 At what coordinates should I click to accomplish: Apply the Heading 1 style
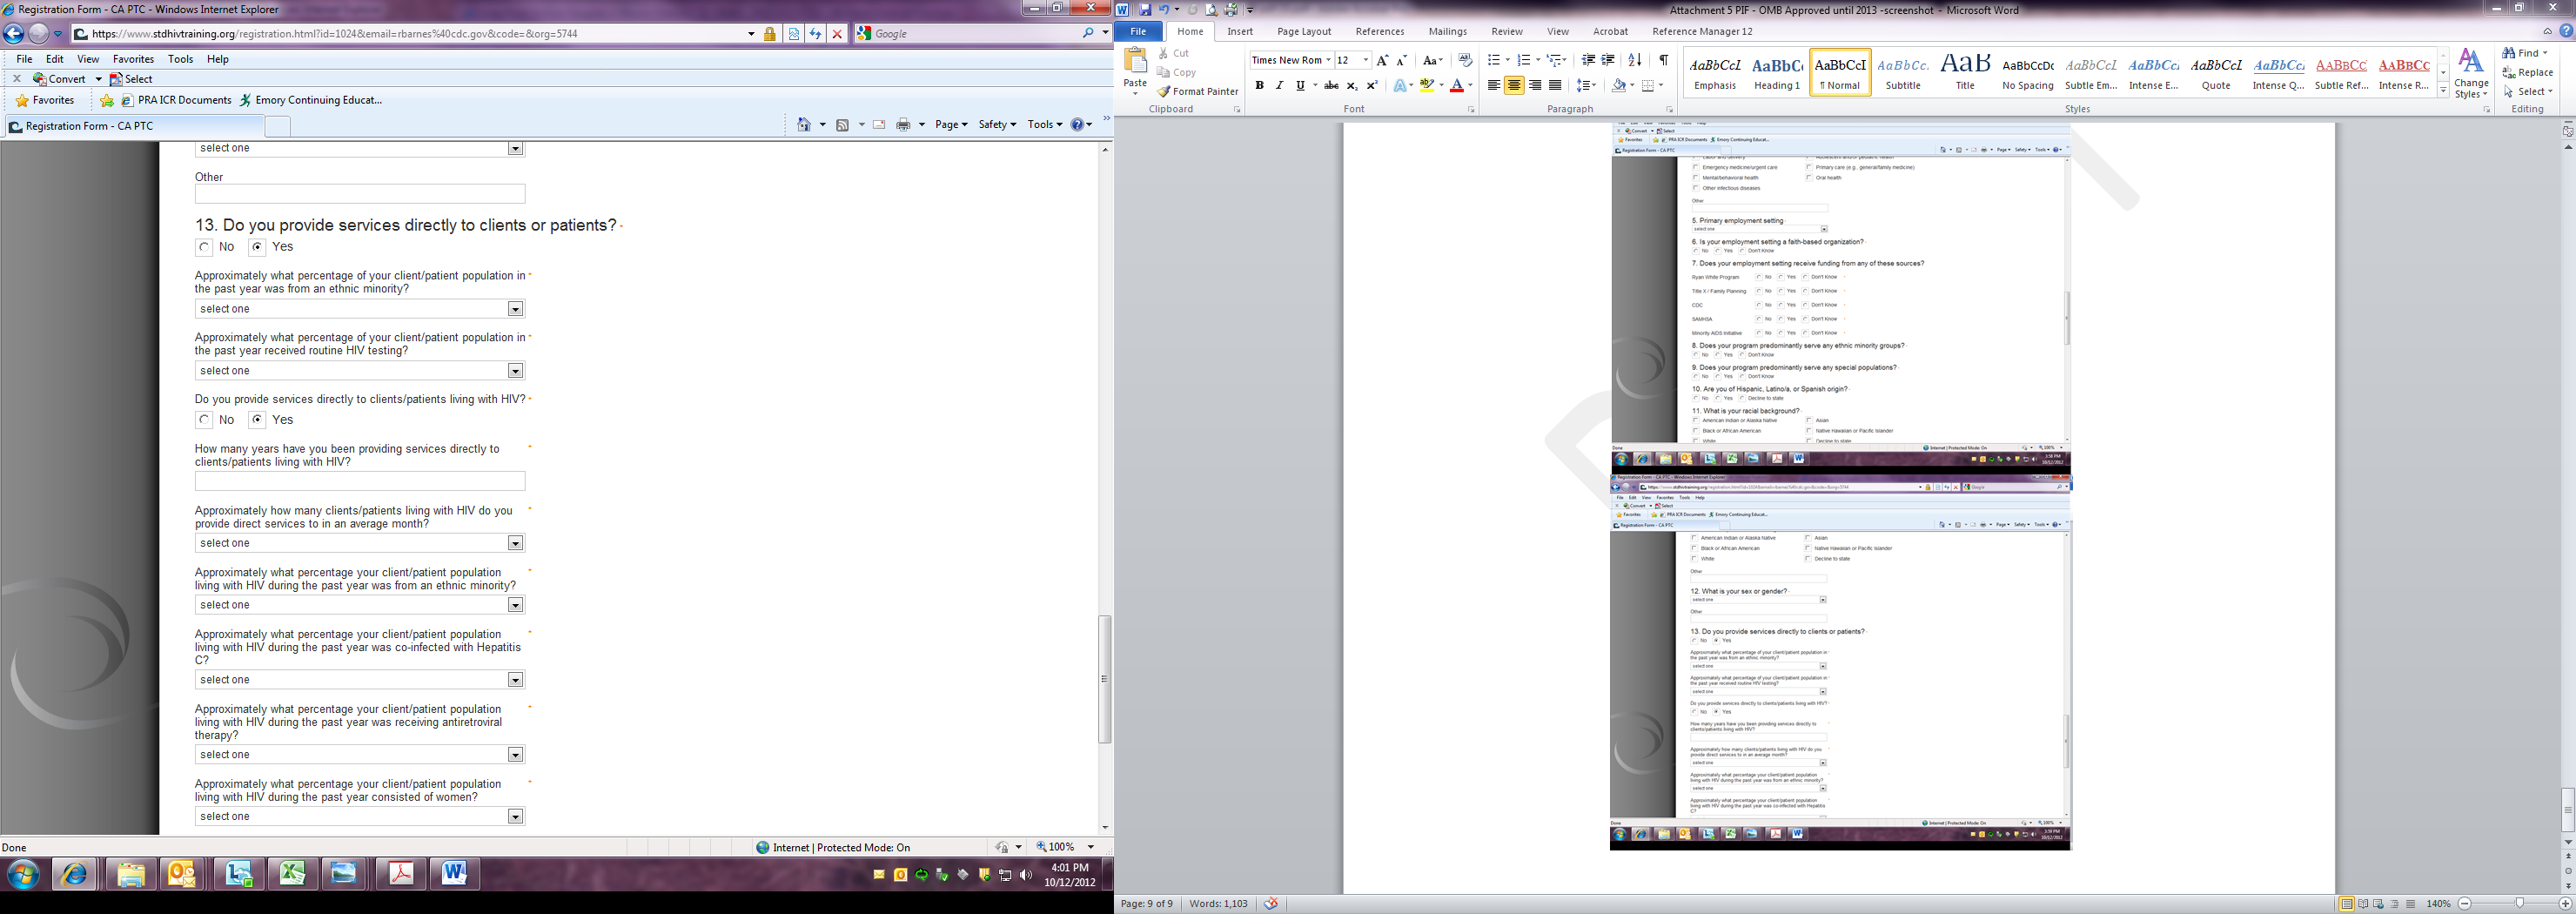(1776, 73)
